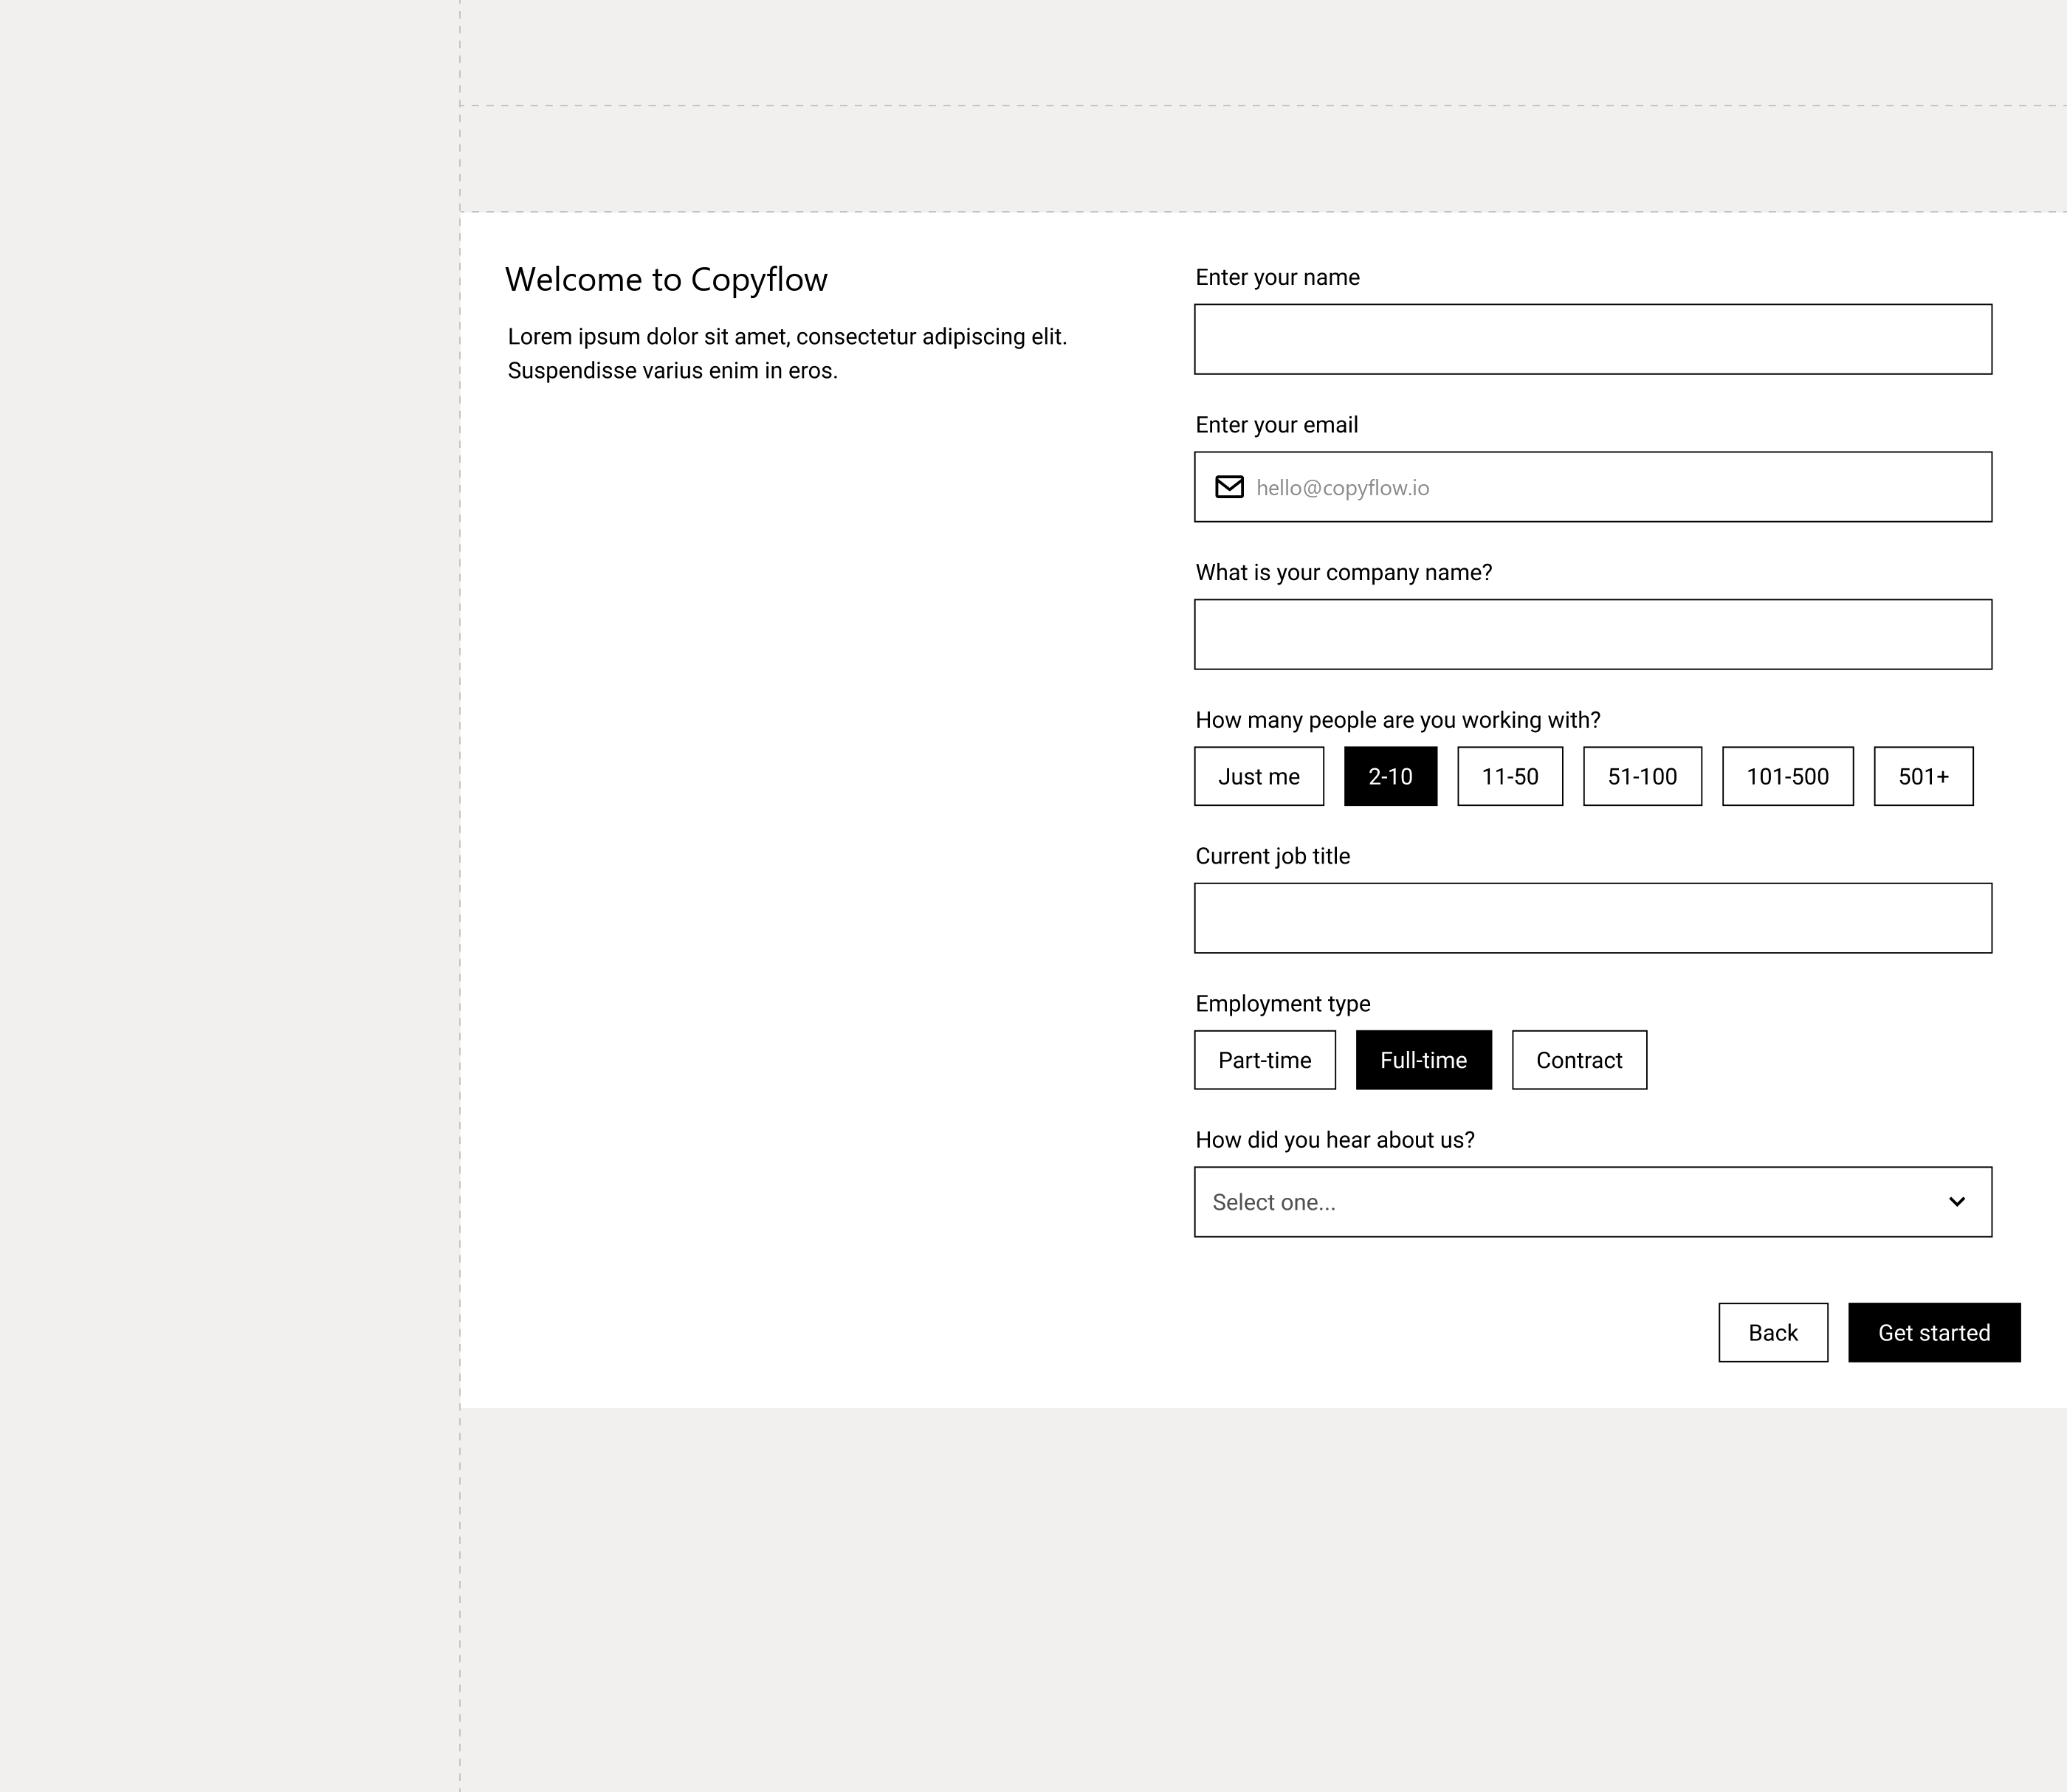Click the 'Welcome to Copyflow' heading
This screenshot has width=2067, height=1792.
pyautogui.click(x=666, y=279)
